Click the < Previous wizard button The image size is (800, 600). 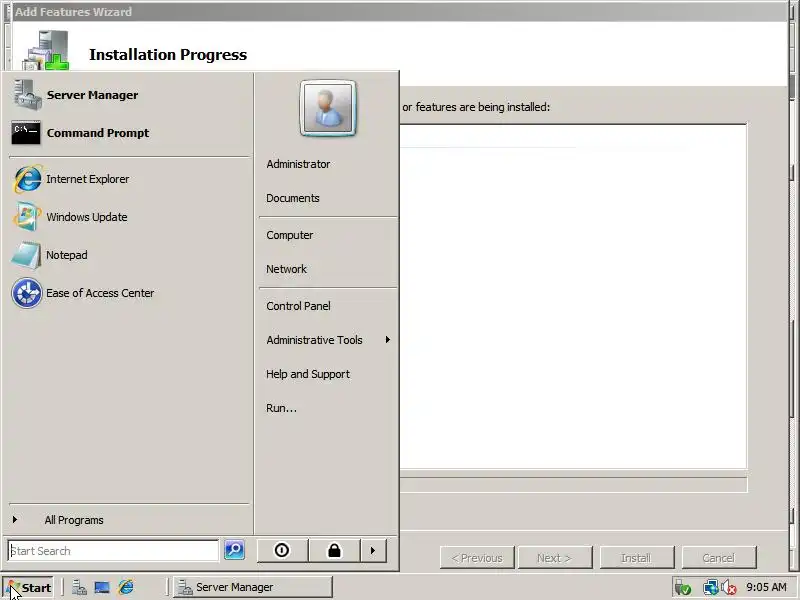coord(477,558)
